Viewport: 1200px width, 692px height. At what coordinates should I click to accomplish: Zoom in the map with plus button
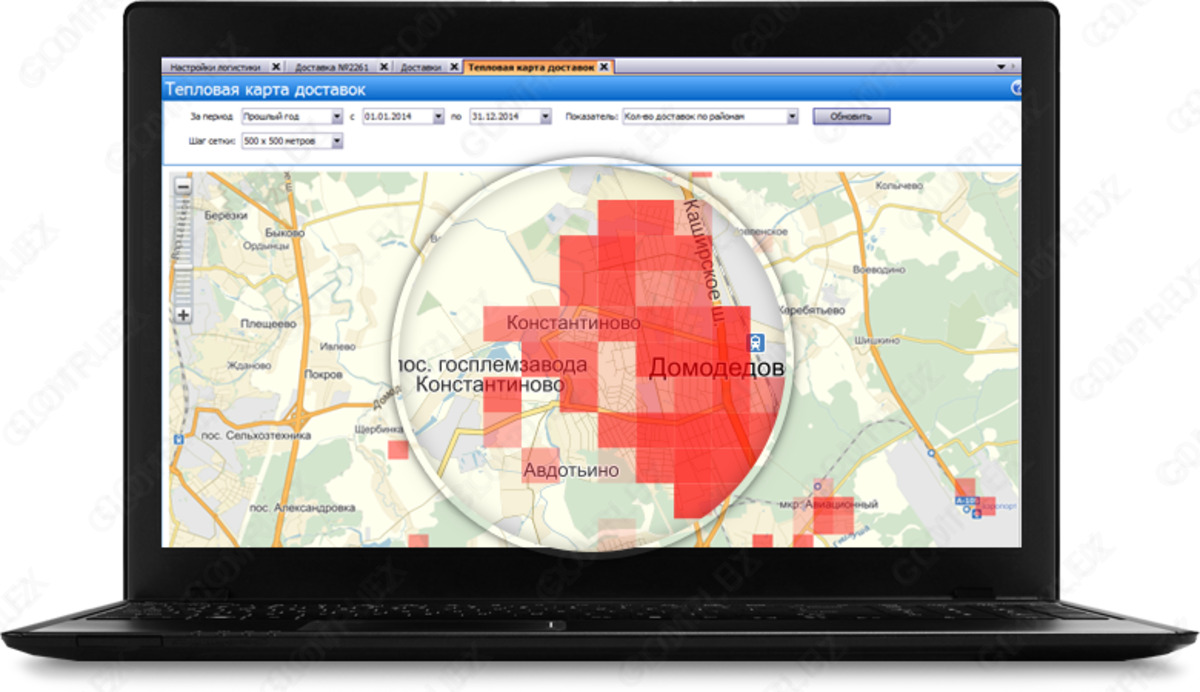coord(183,315)
